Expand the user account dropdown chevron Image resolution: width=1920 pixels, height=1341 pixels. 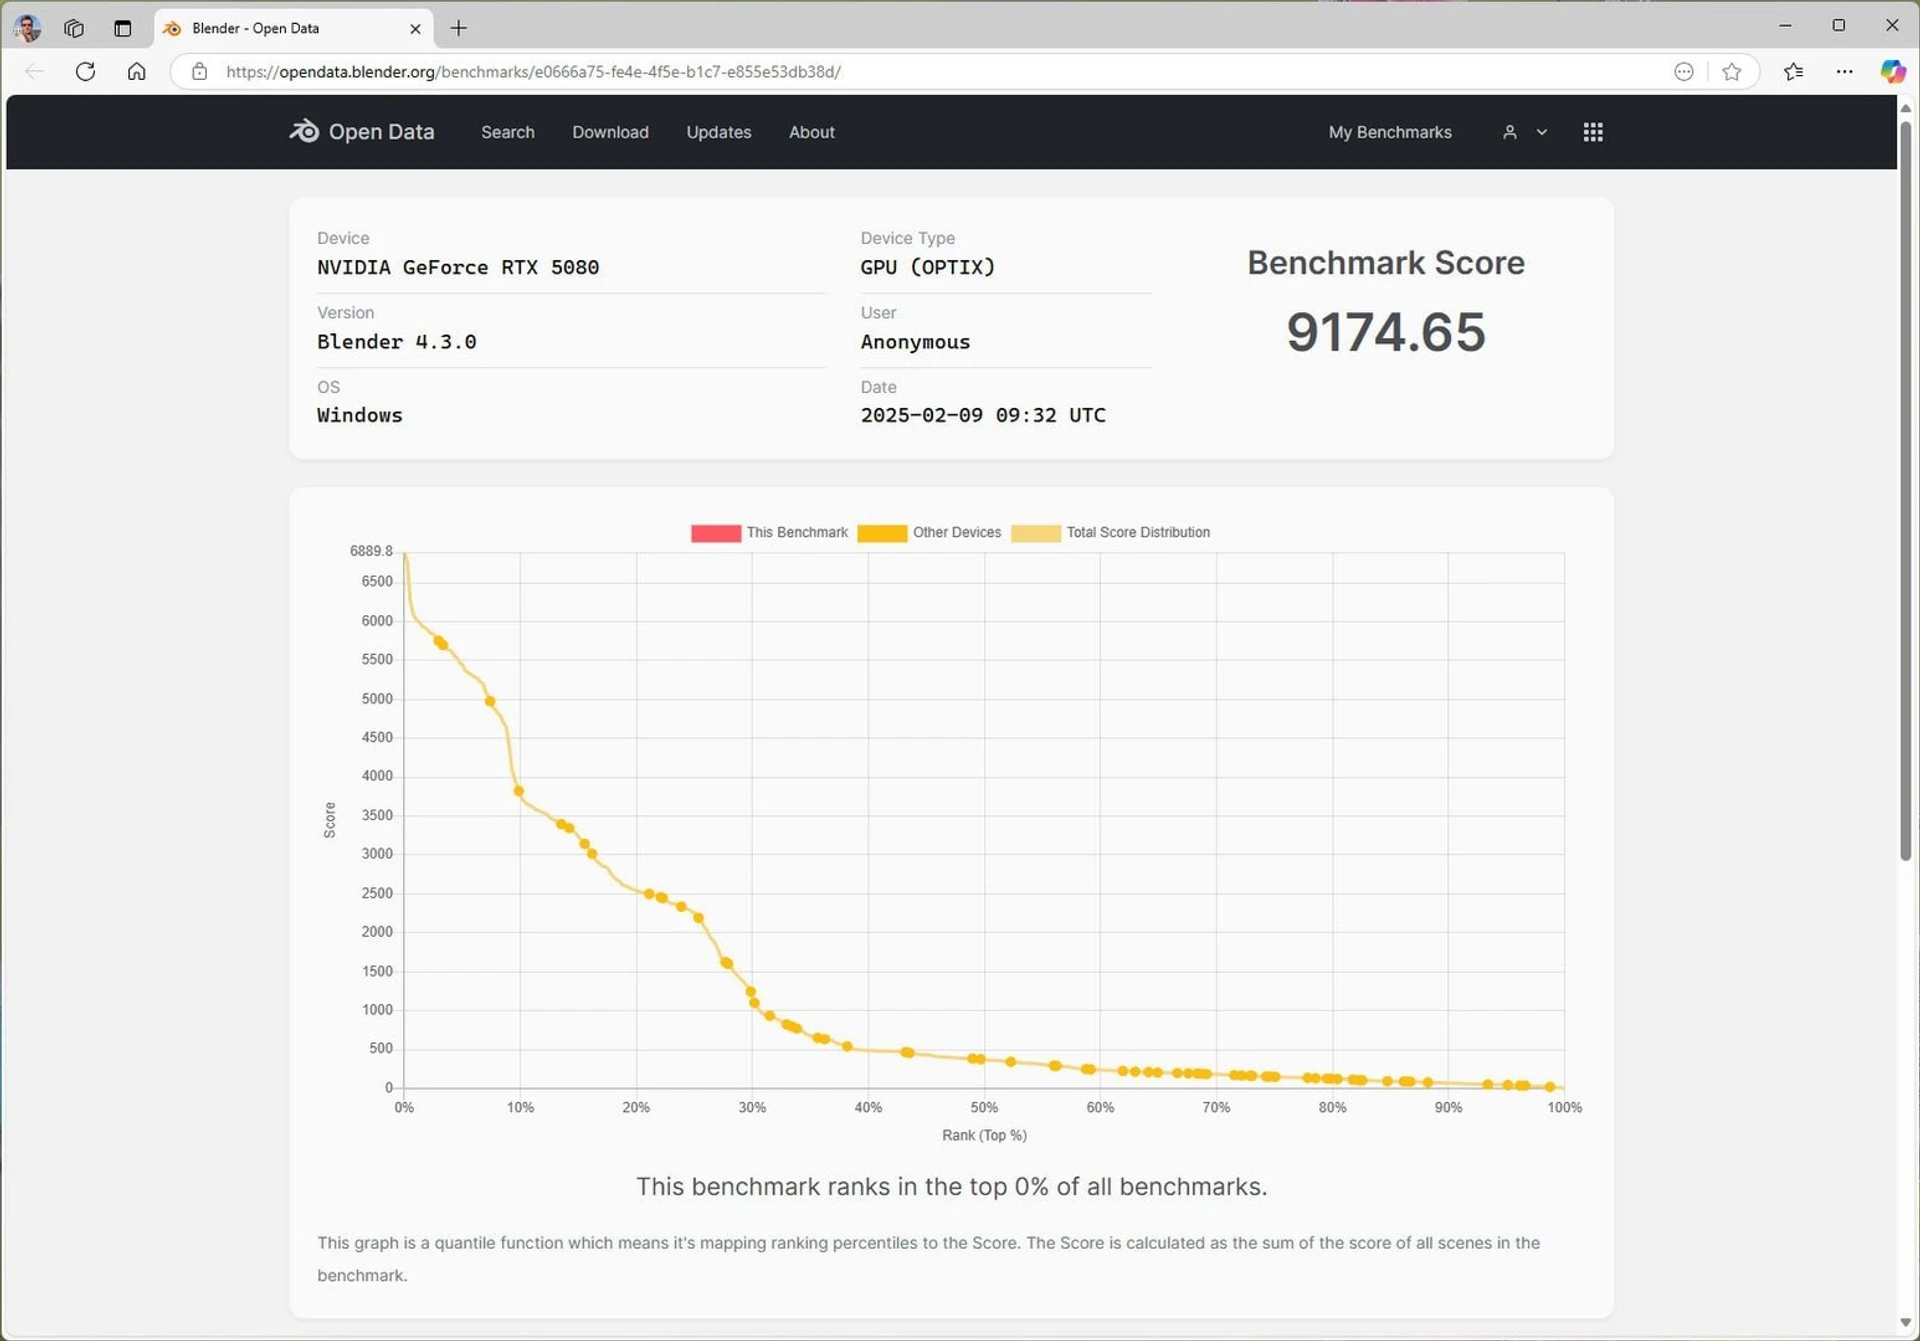pos(1541,132)
